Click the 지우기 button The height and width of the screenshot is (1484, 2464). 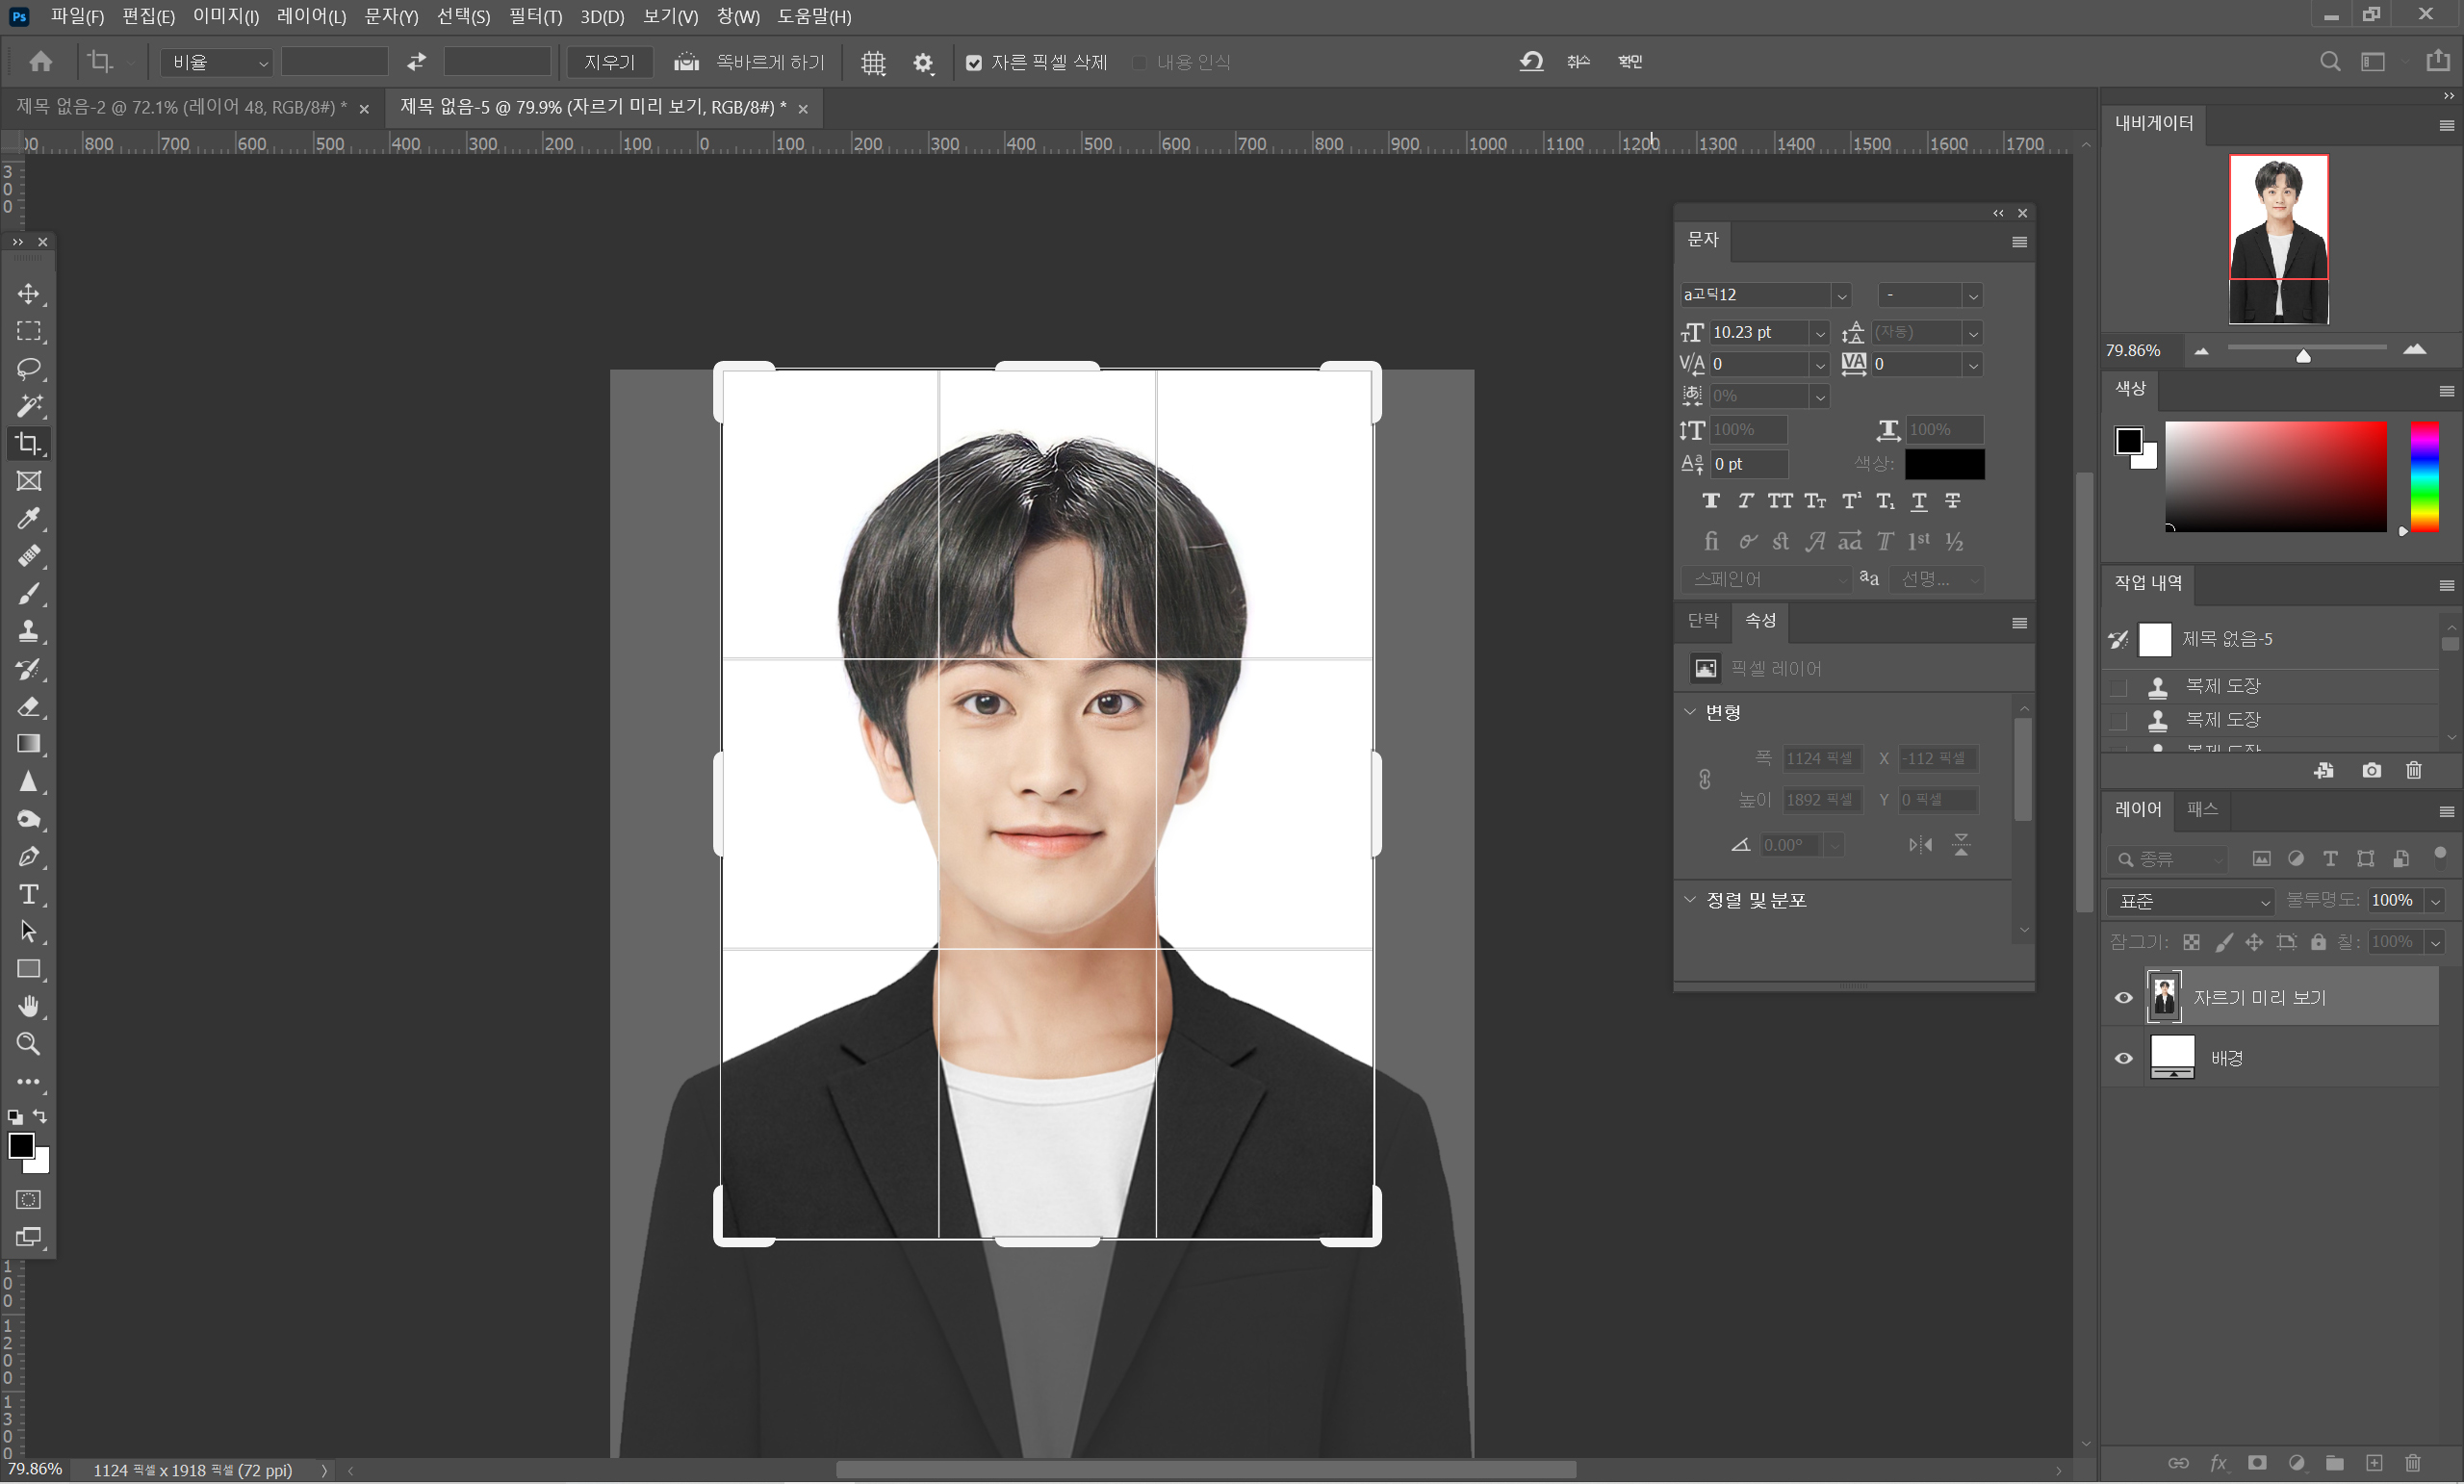(x=609, y=63)
